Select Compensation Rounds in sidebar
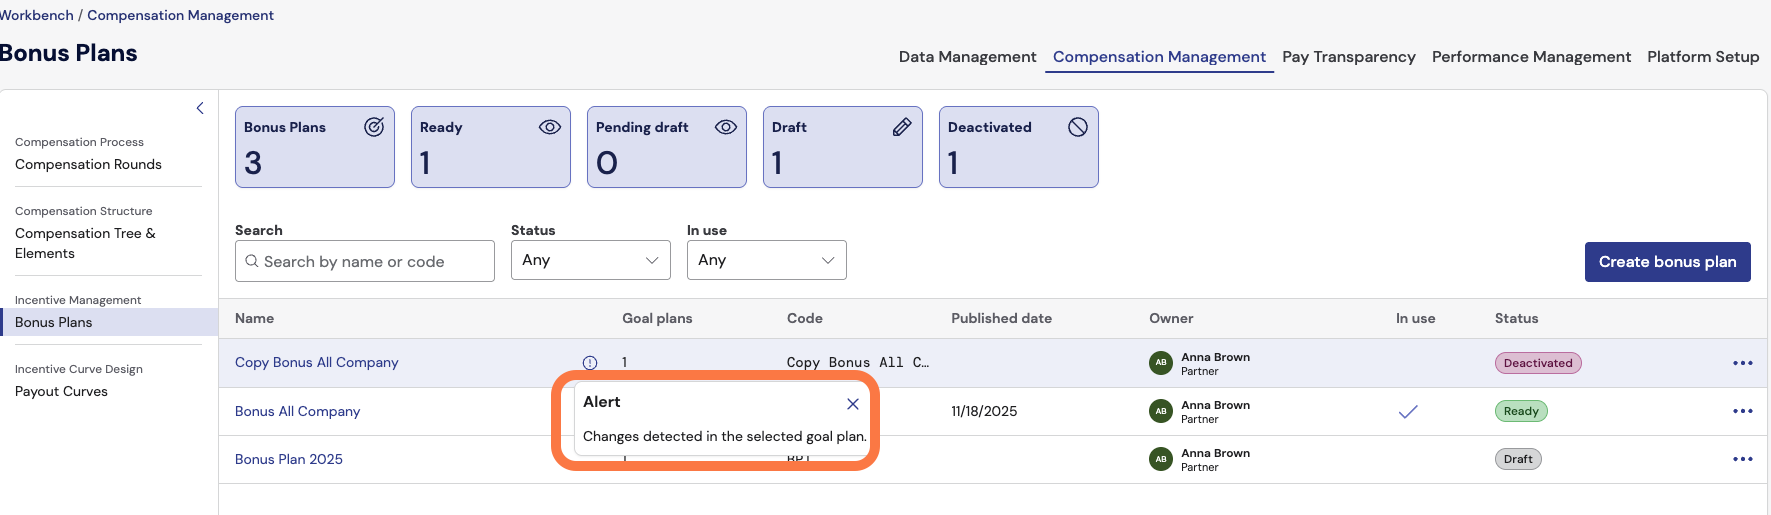This screenshot has width=1771, height=515. click(x=88, y=164)
